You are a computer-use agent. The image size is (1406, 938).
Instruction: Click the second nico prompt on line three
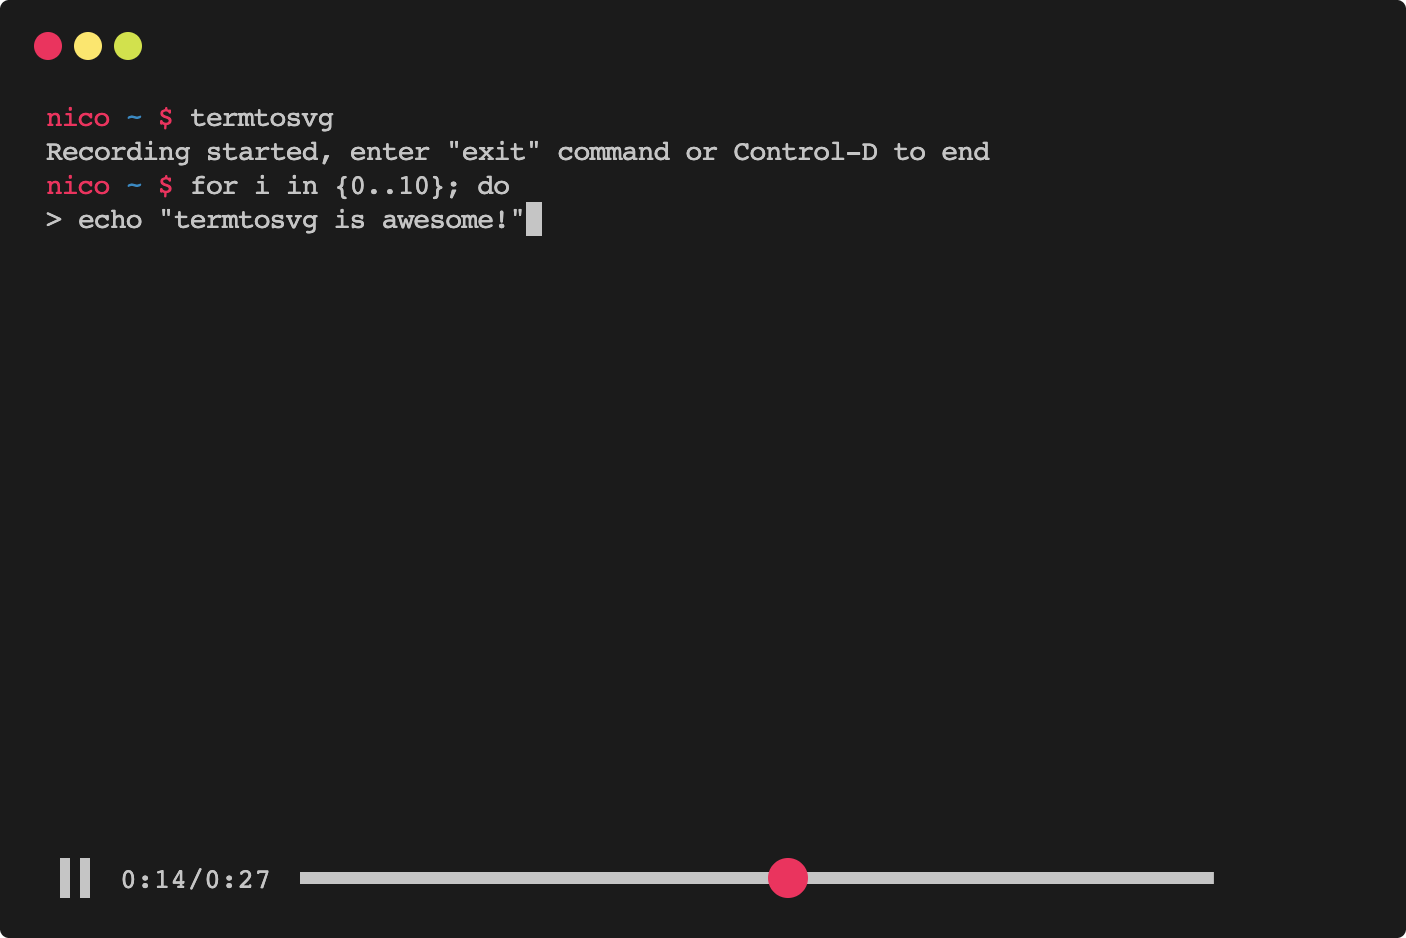pos(78,186)
